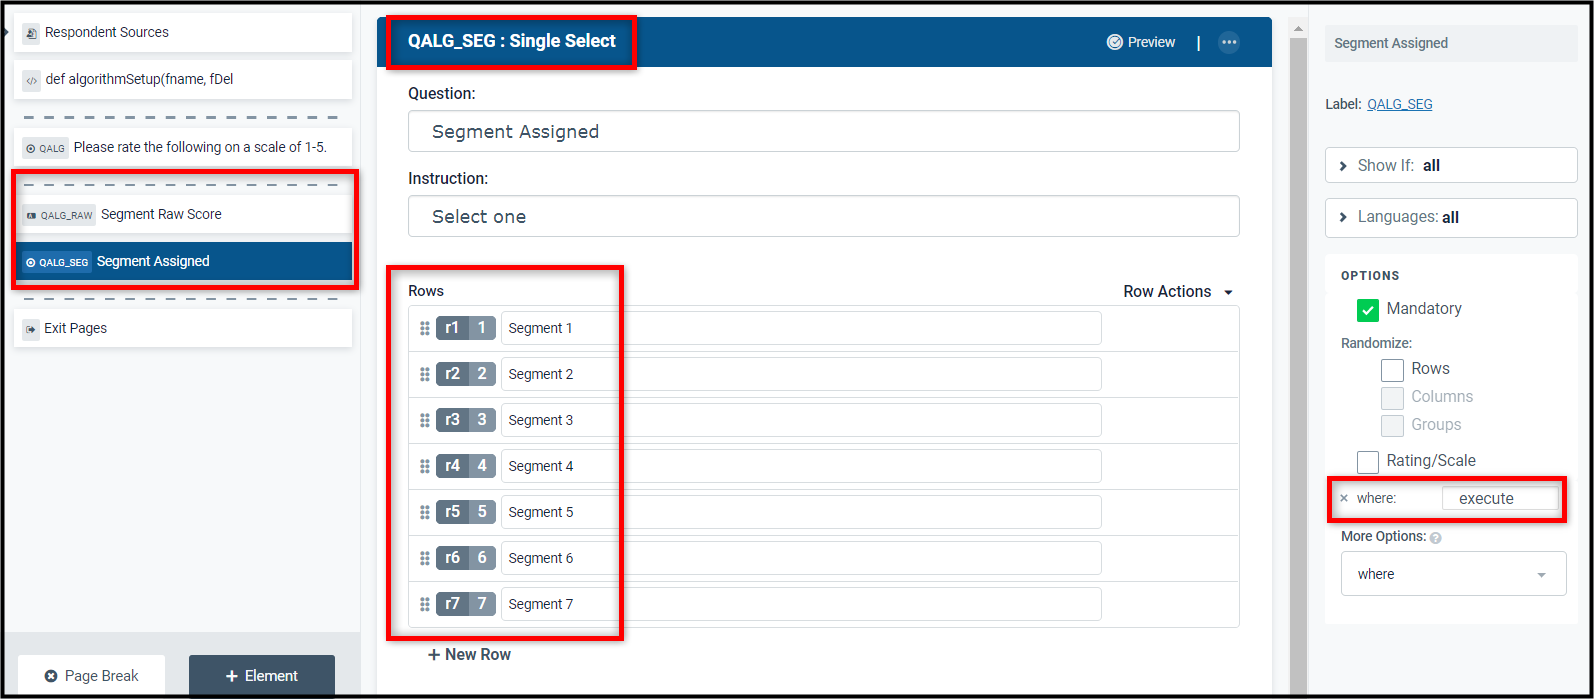Expand the Languages section
This screenshot has height=699, width=1594.
pos(1451,217)
